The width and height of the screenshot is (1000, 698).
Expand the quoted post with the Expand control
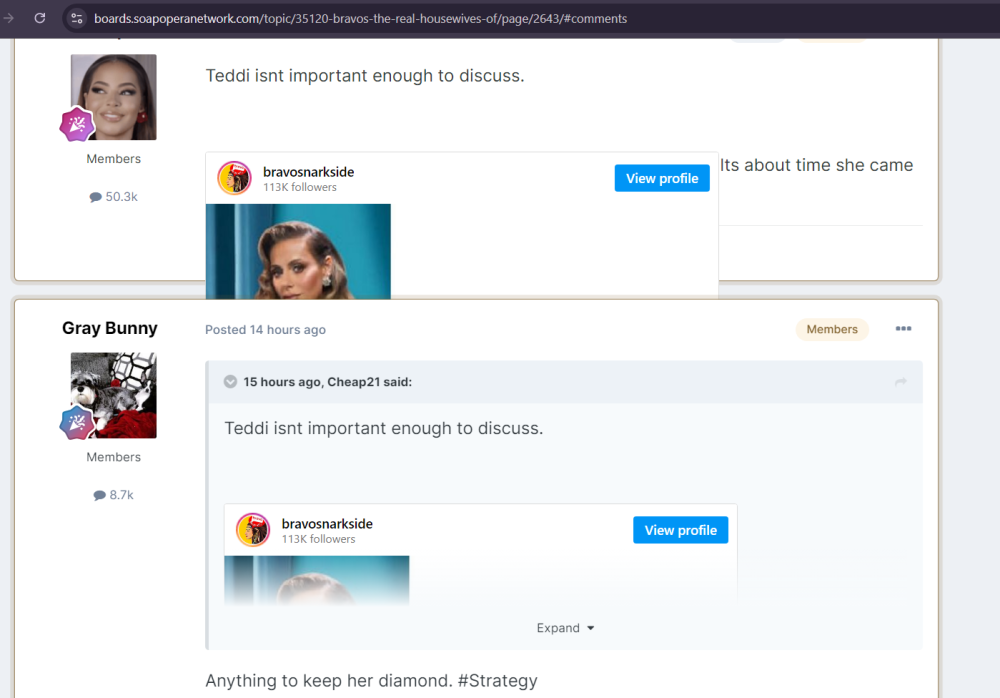(x=565, y=628)
